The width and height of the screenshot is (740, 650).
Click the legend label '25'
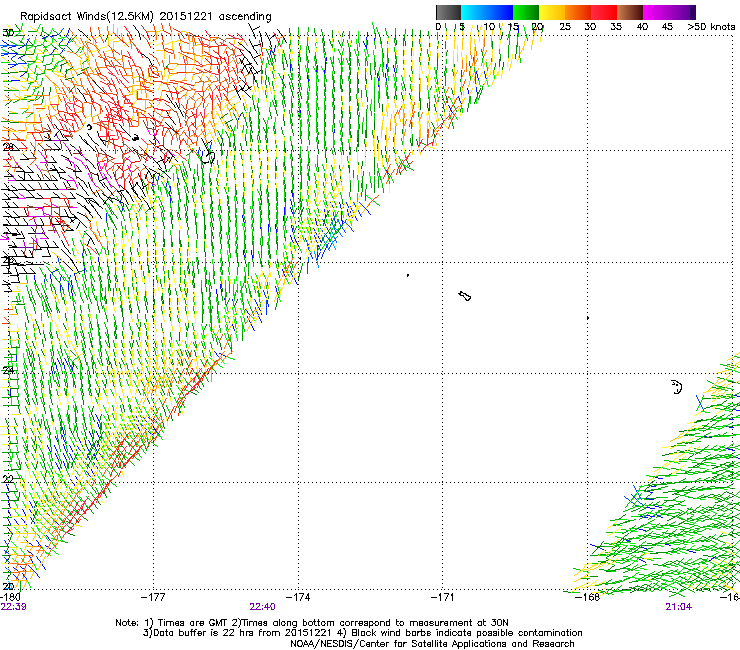(565, 26)
